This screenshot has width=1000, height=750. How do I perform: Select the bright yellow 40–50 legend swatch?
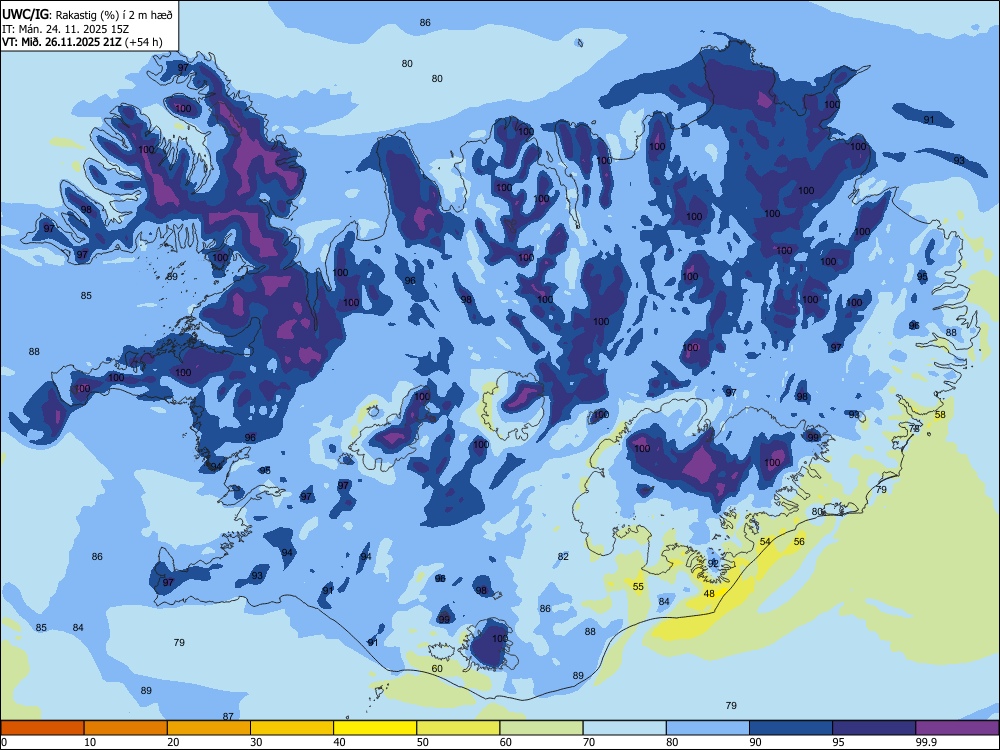(x=375, y=728)
